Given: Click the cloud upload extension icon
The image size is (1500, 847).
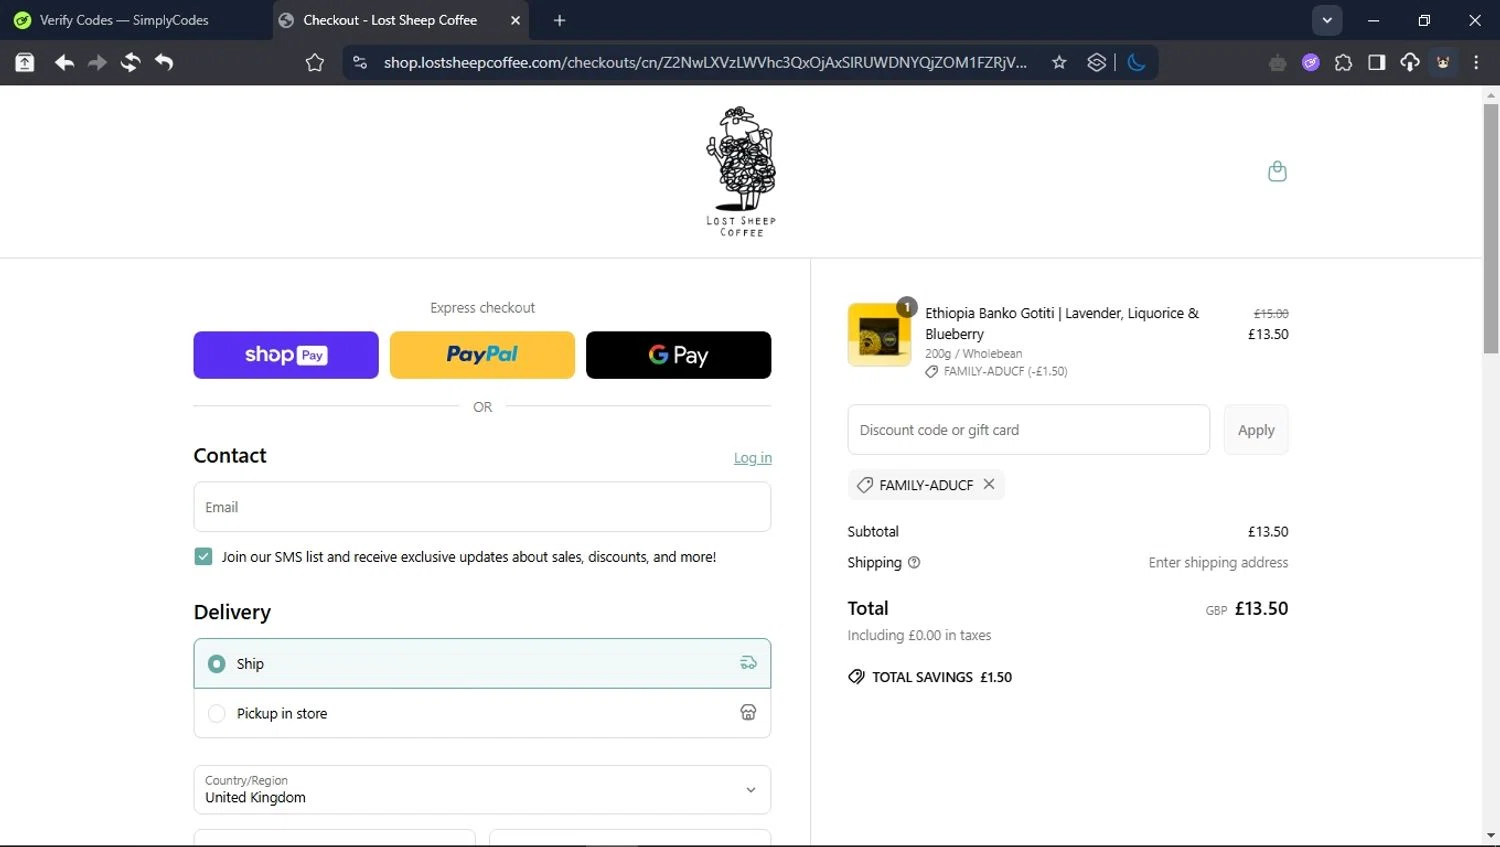Looking at the screenshot, I should [1409, 62].
